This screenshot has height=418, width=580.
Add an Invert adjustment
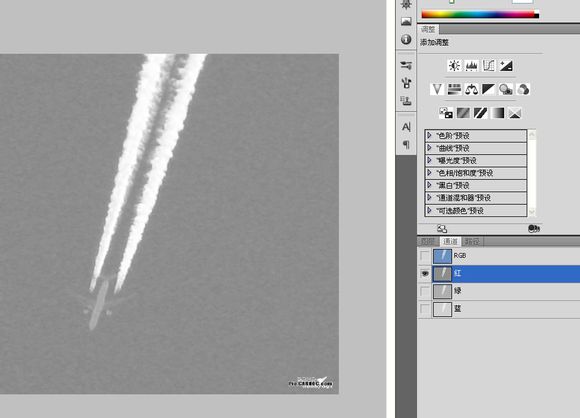click(446, 113)
